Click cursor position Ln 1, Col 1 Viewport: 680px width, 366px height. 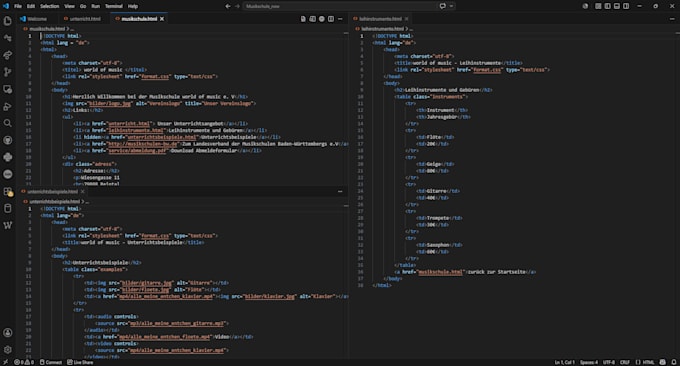point(564,362)
